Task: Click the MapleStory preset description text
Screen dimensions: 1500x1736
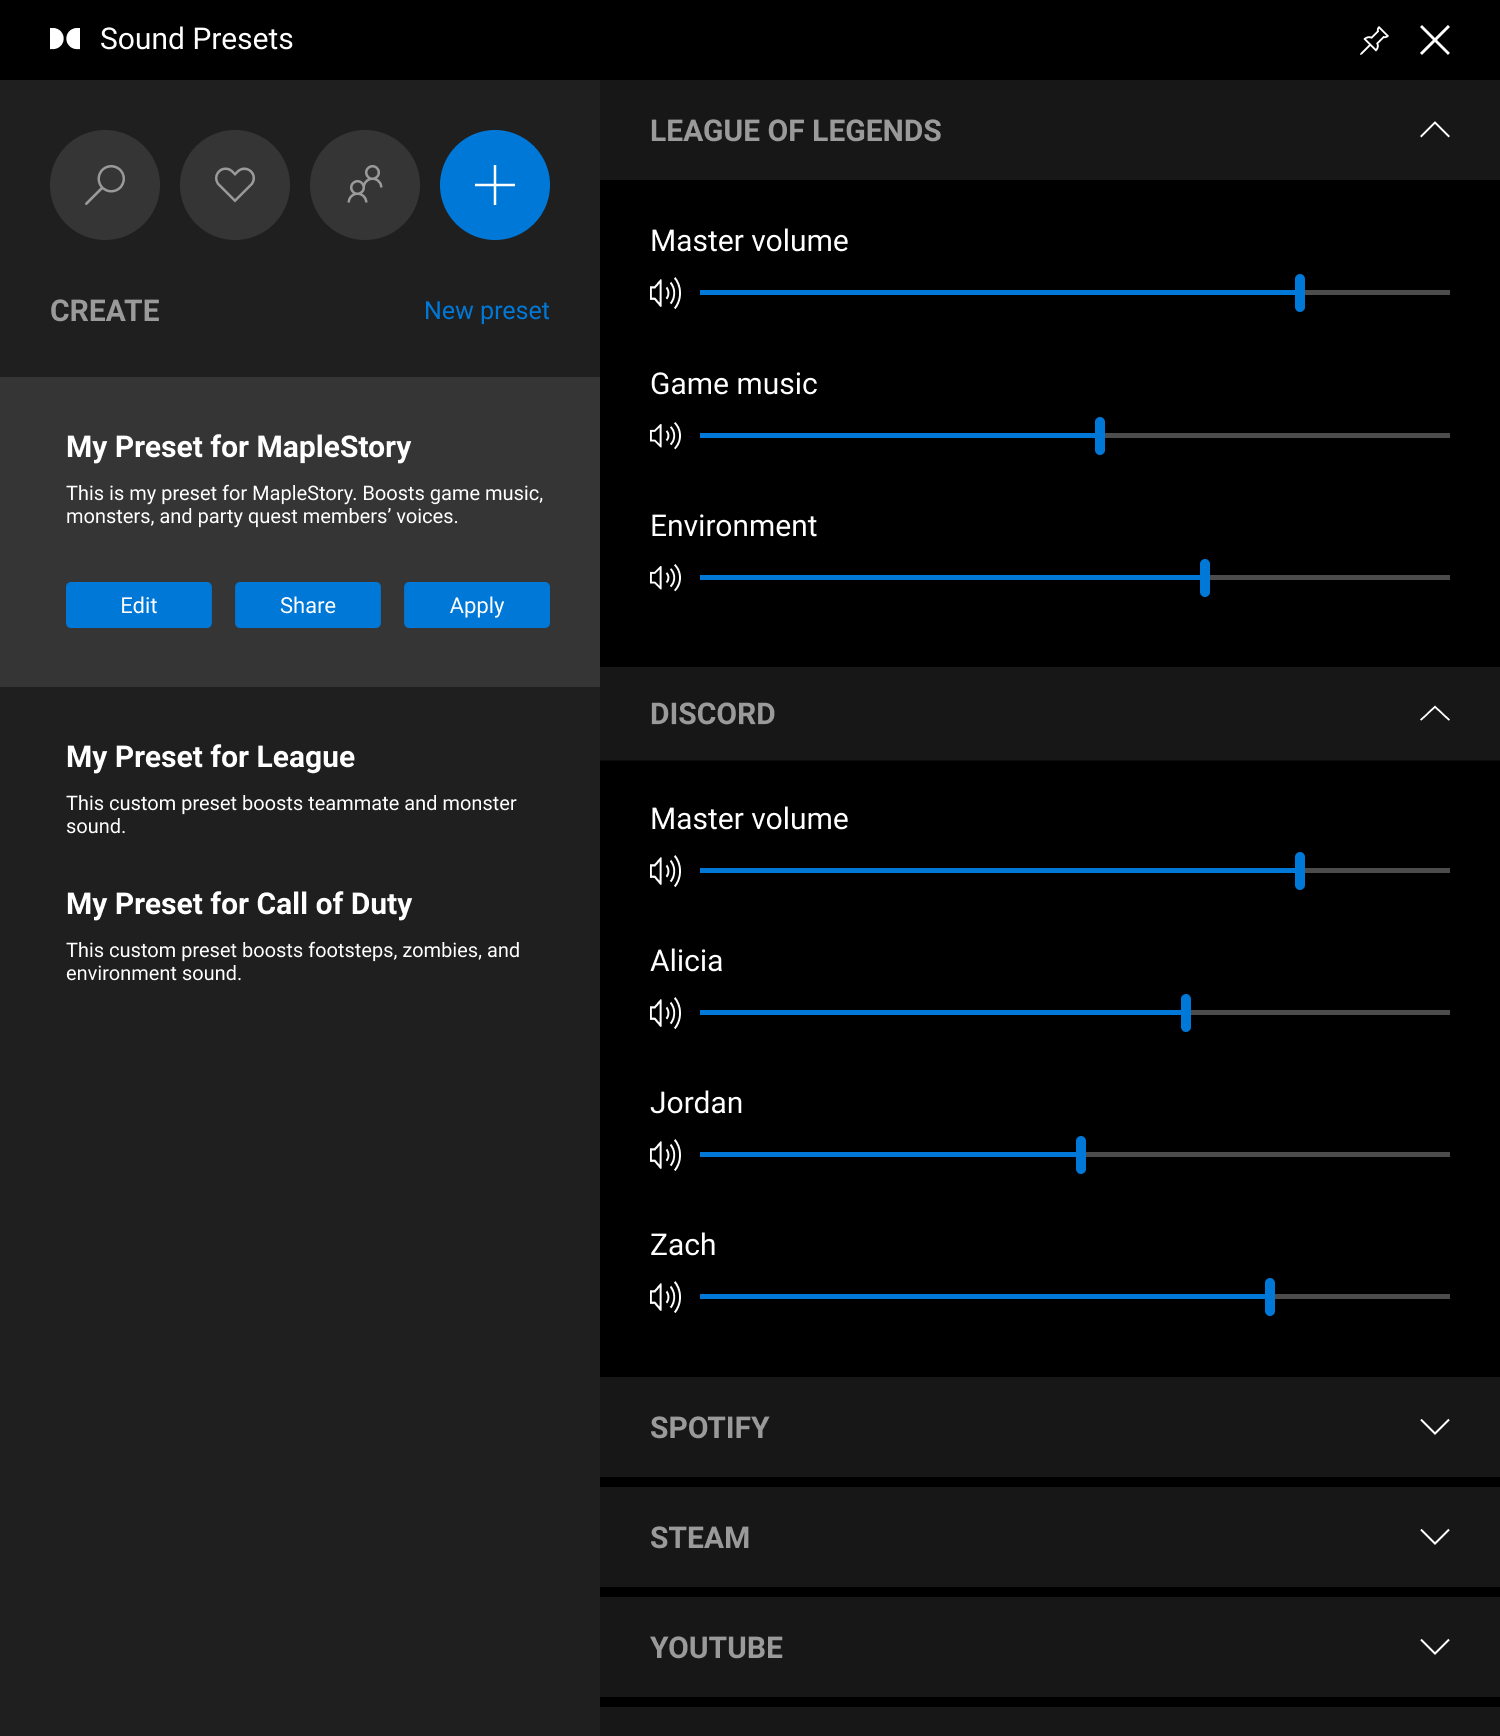Action: (x=305, y=505)
